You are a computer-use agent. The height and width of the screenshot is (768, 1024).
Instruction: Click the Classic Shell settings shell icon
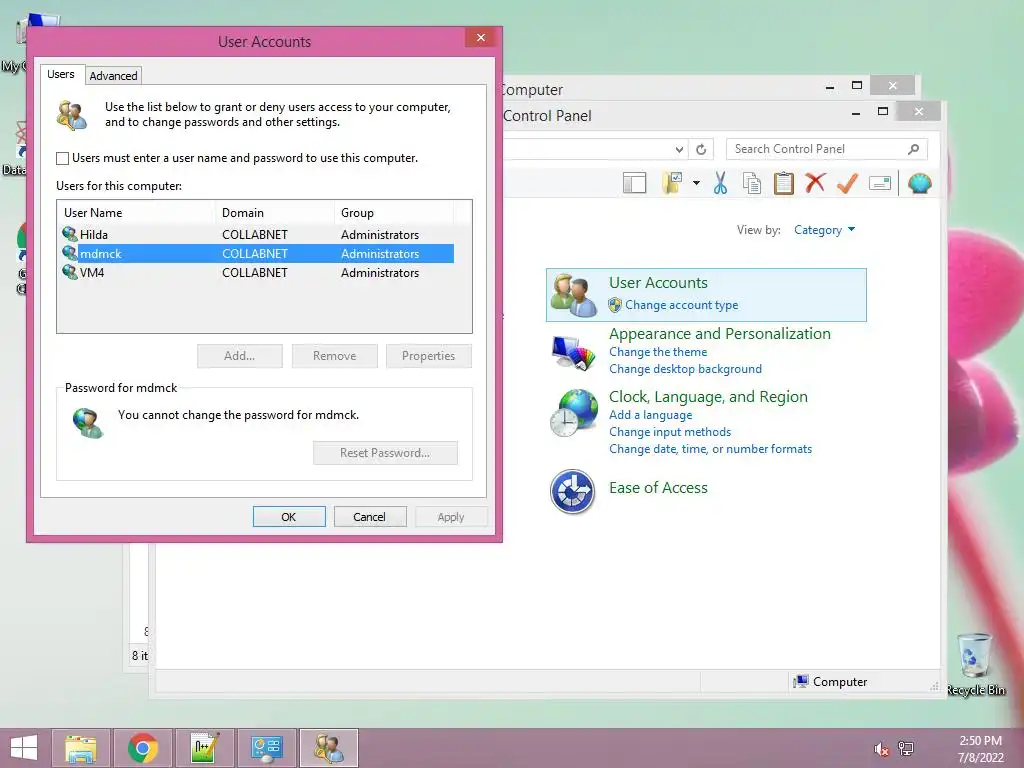point(920,184)
